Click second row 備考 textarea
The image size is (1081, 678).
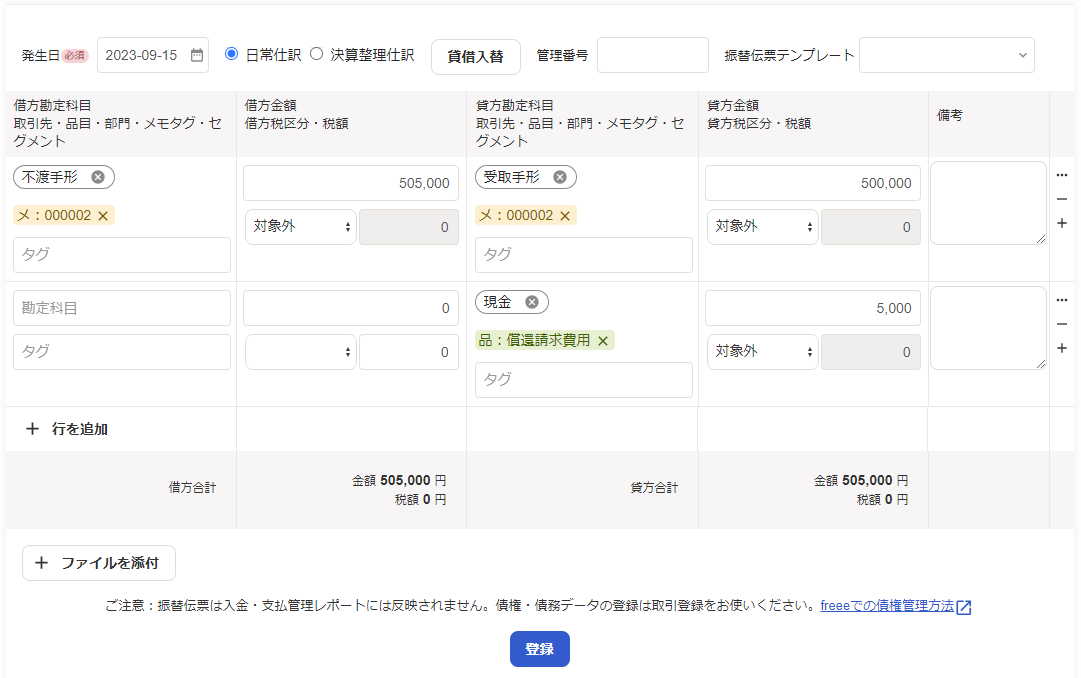989,328
